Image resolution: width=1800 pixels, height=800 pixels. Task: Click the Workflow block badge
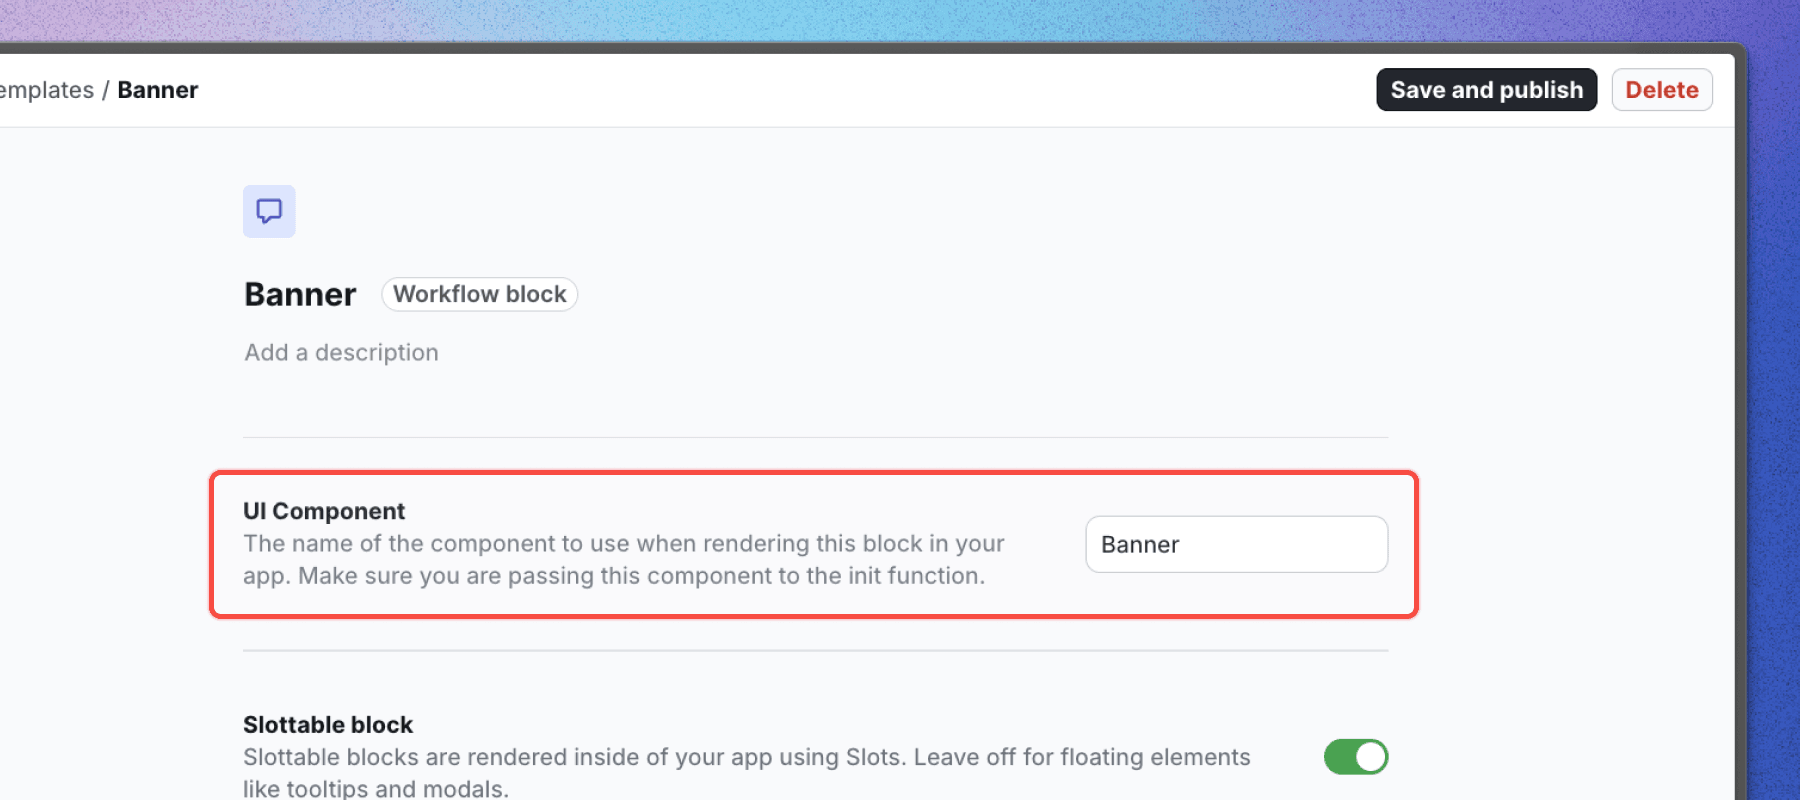click(x=479, y=294)
